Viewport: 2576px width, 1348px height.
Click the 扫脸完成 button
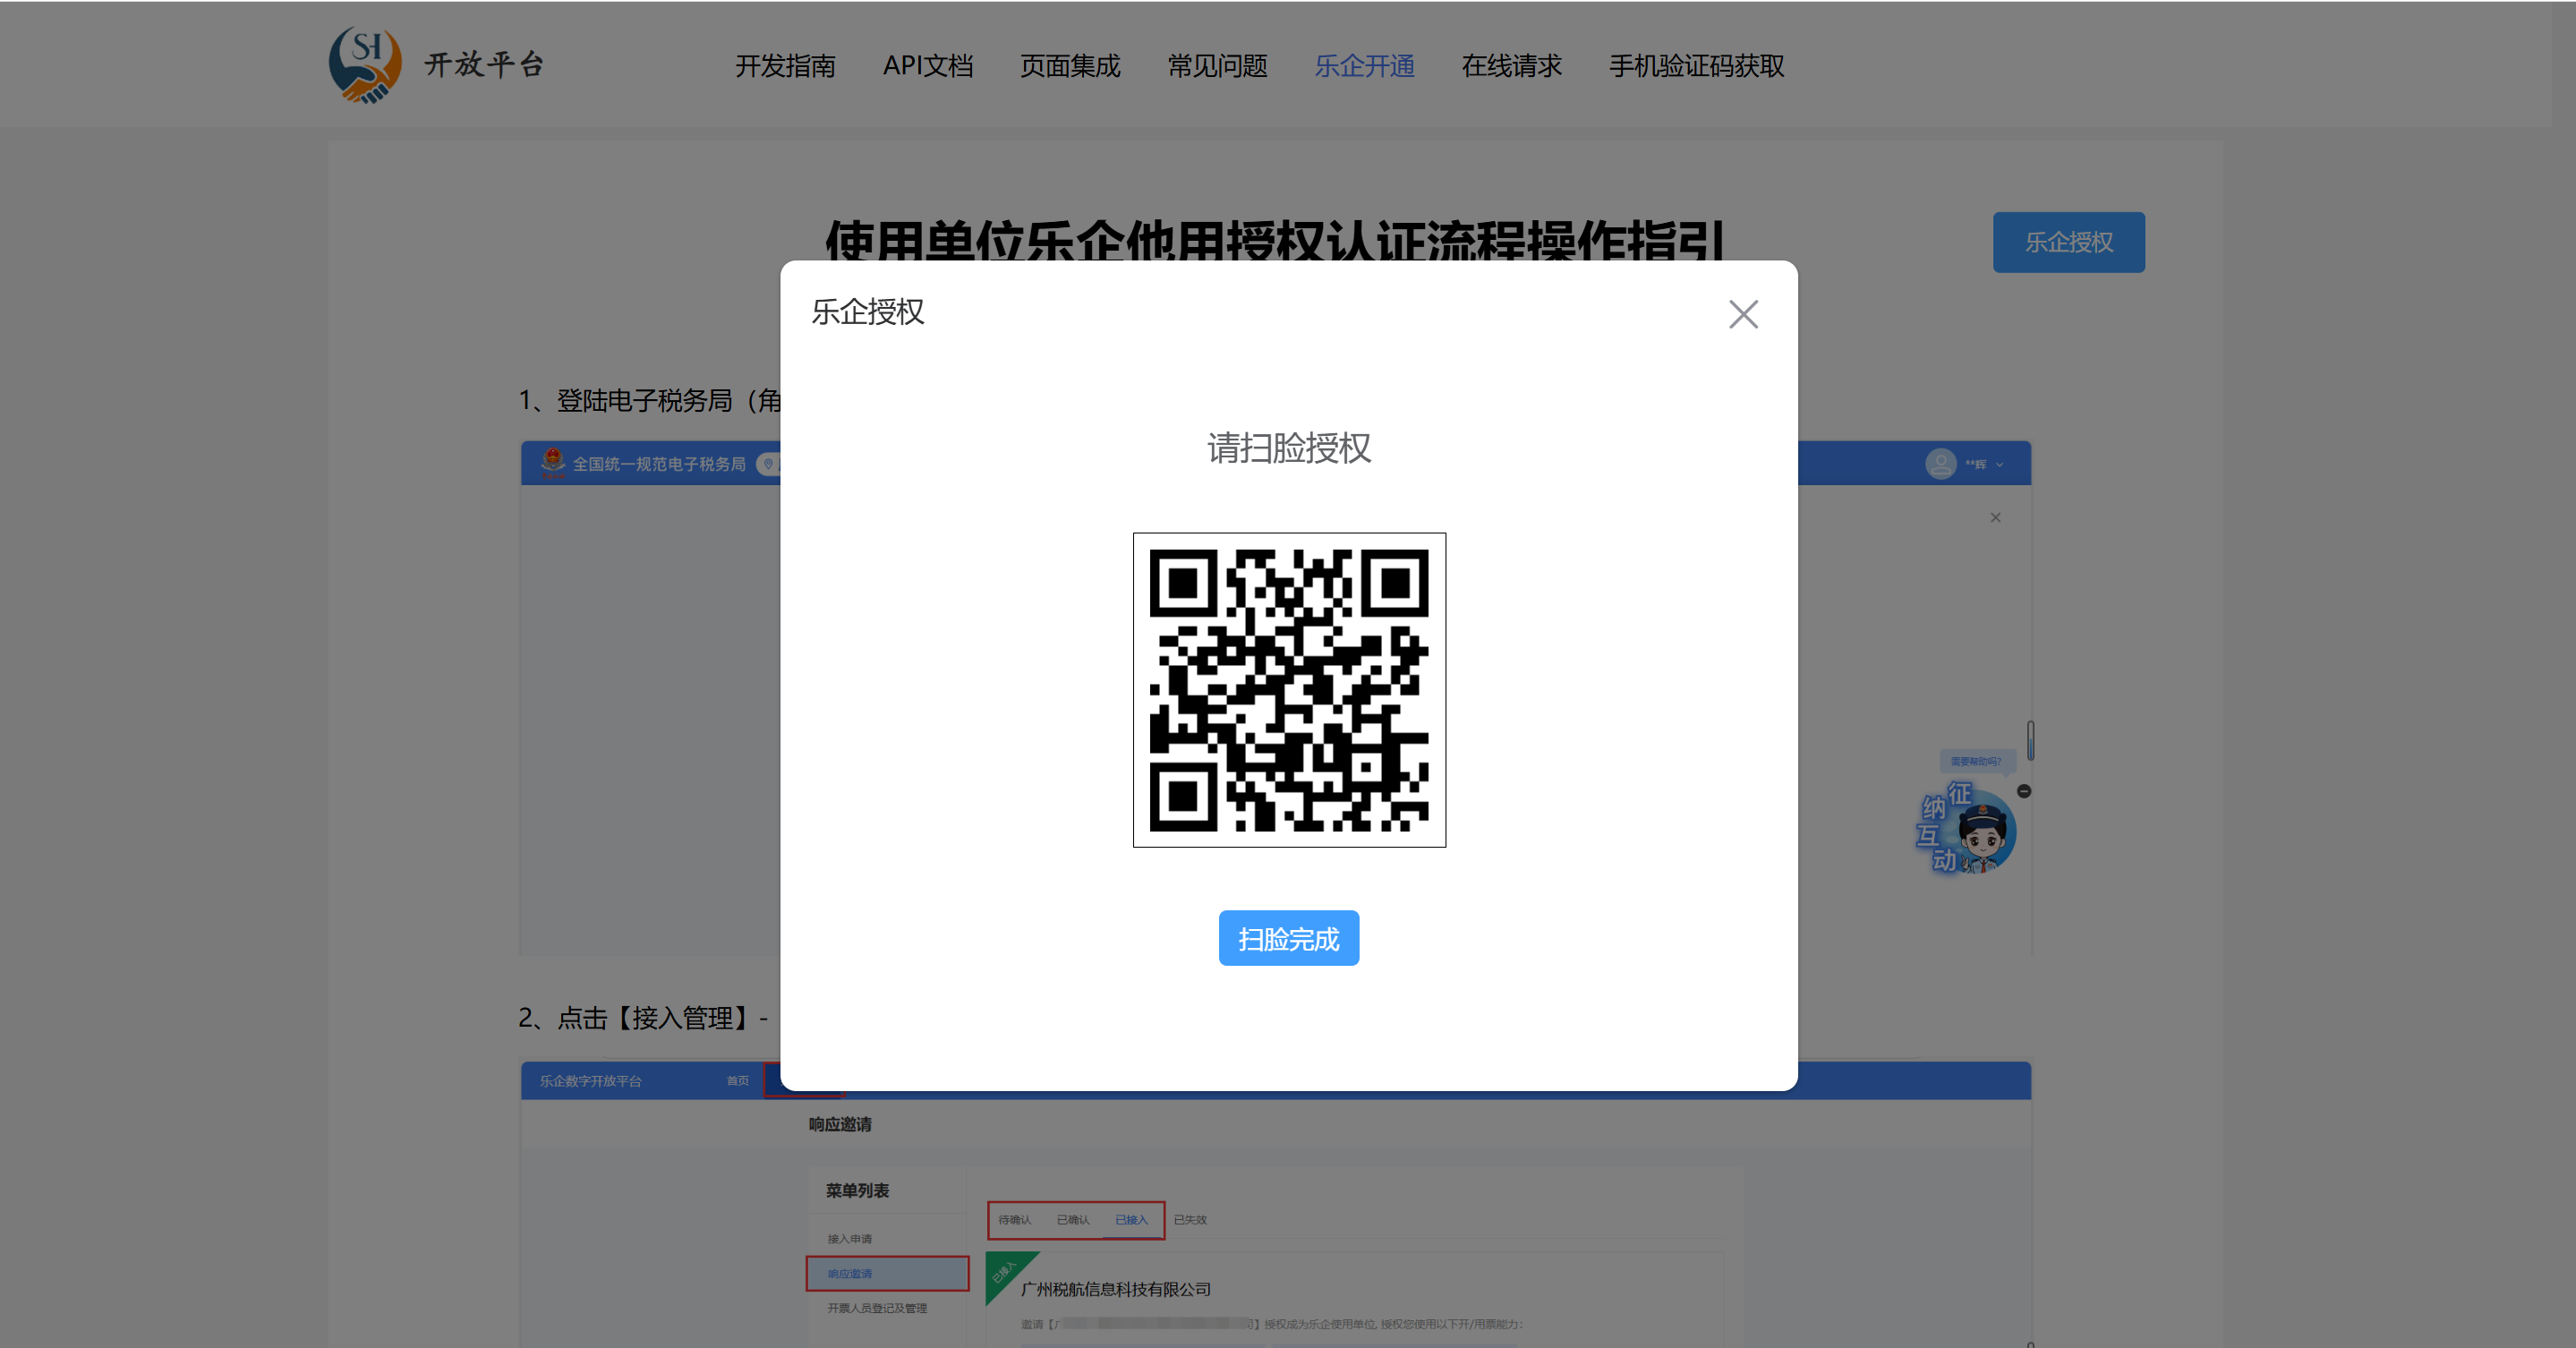[1288, 938]
